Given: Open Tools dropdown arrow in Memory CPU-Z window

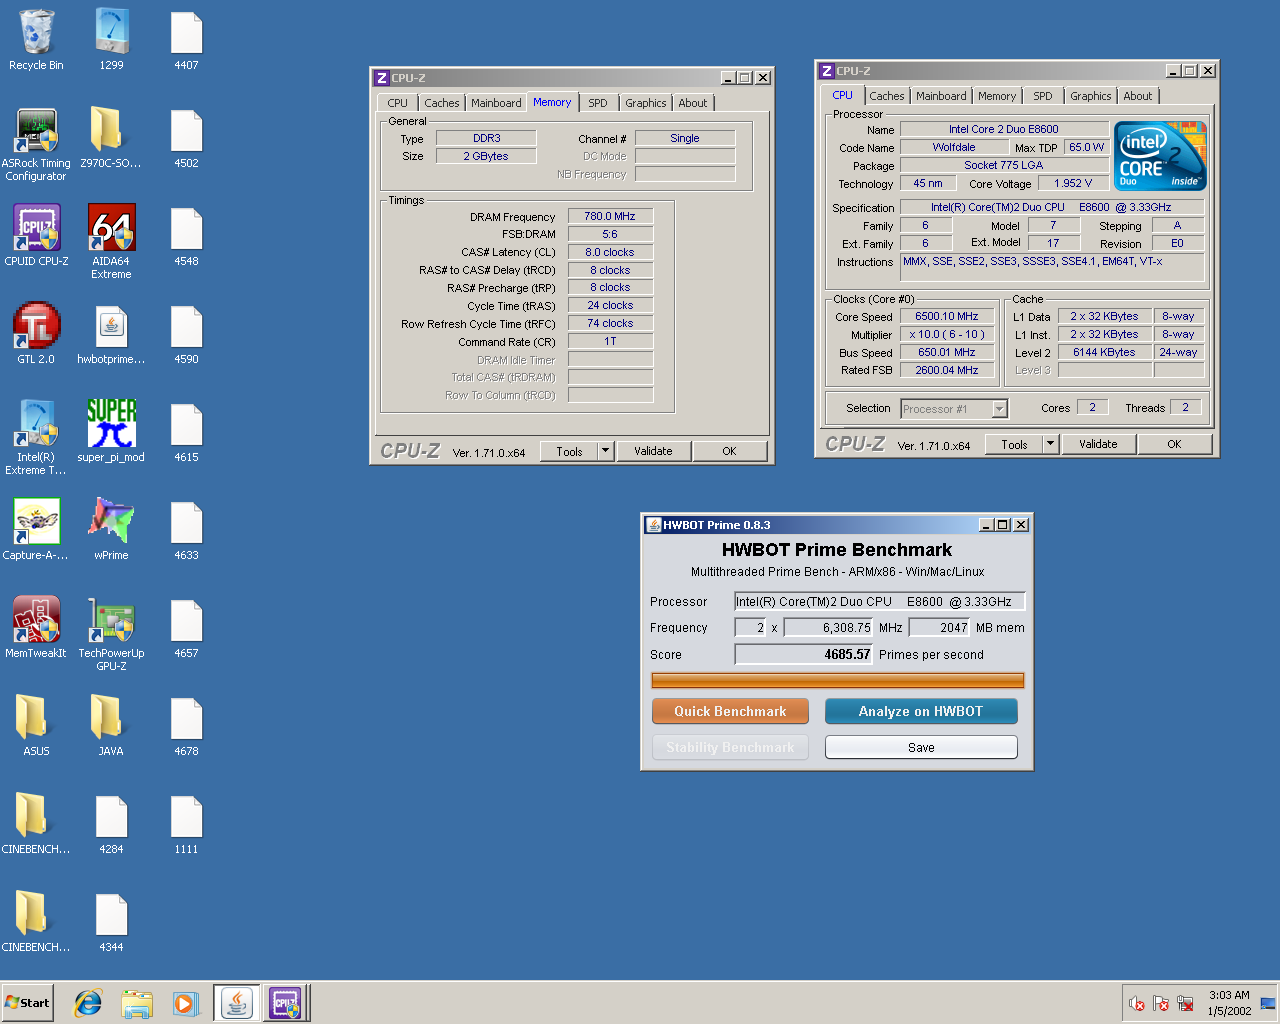Looking at the screenshot, I should (605, 451).
